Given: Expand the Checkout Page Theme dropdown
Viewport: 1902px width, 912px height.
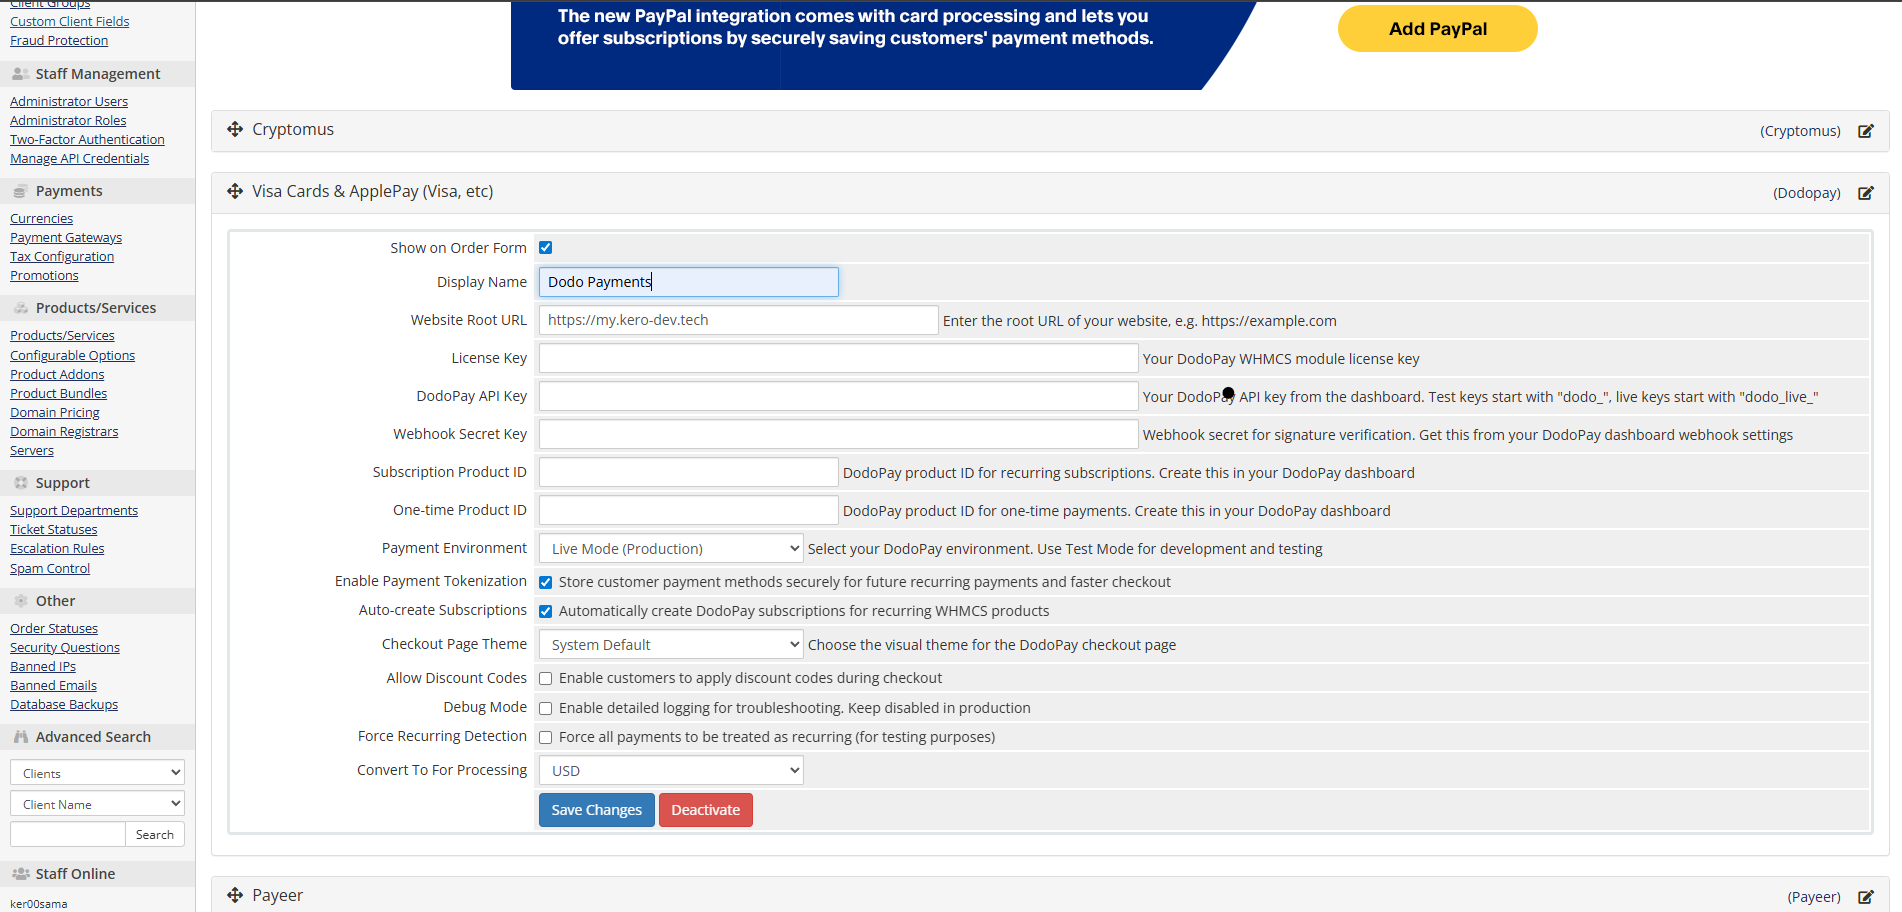Looking at the screenshot, I should tap(670, 645).
